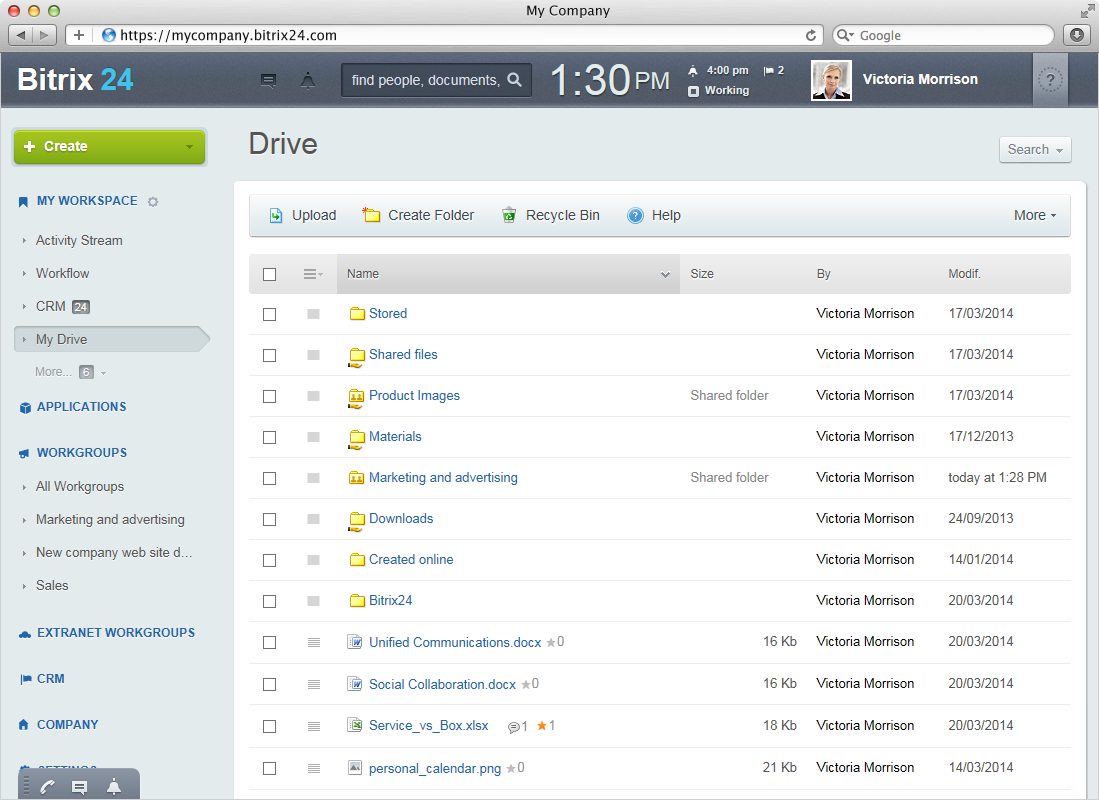Click the phone icon in the bottom bar

(x=47, y=787)
